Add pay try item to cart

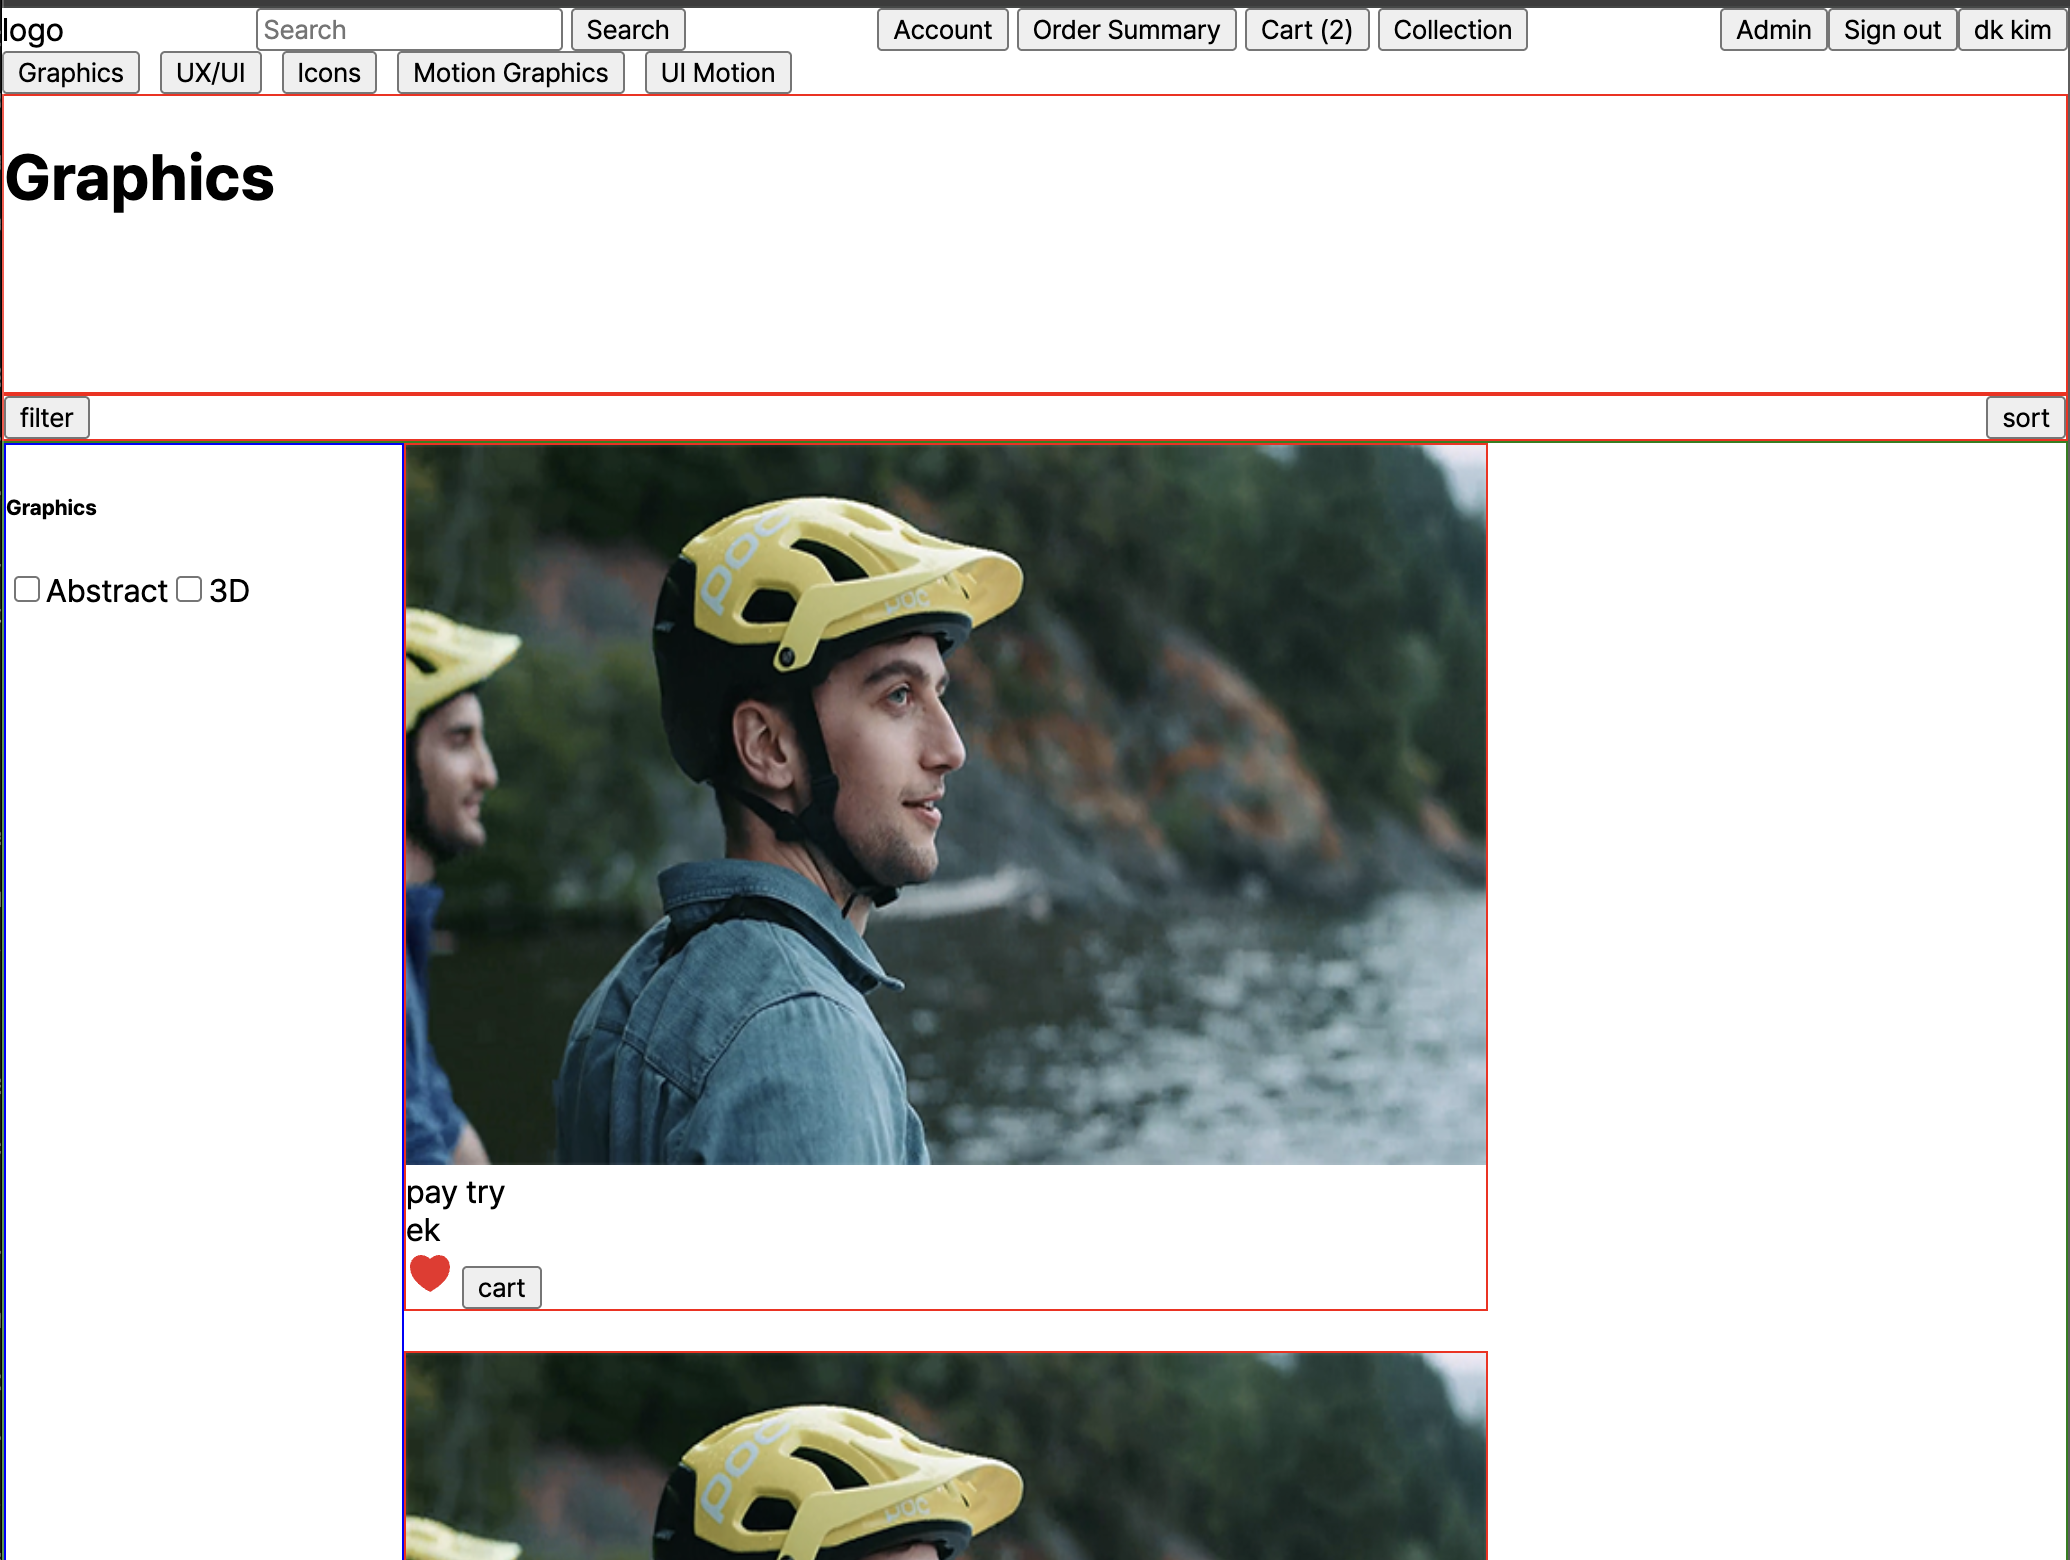tap(501, 1288)
